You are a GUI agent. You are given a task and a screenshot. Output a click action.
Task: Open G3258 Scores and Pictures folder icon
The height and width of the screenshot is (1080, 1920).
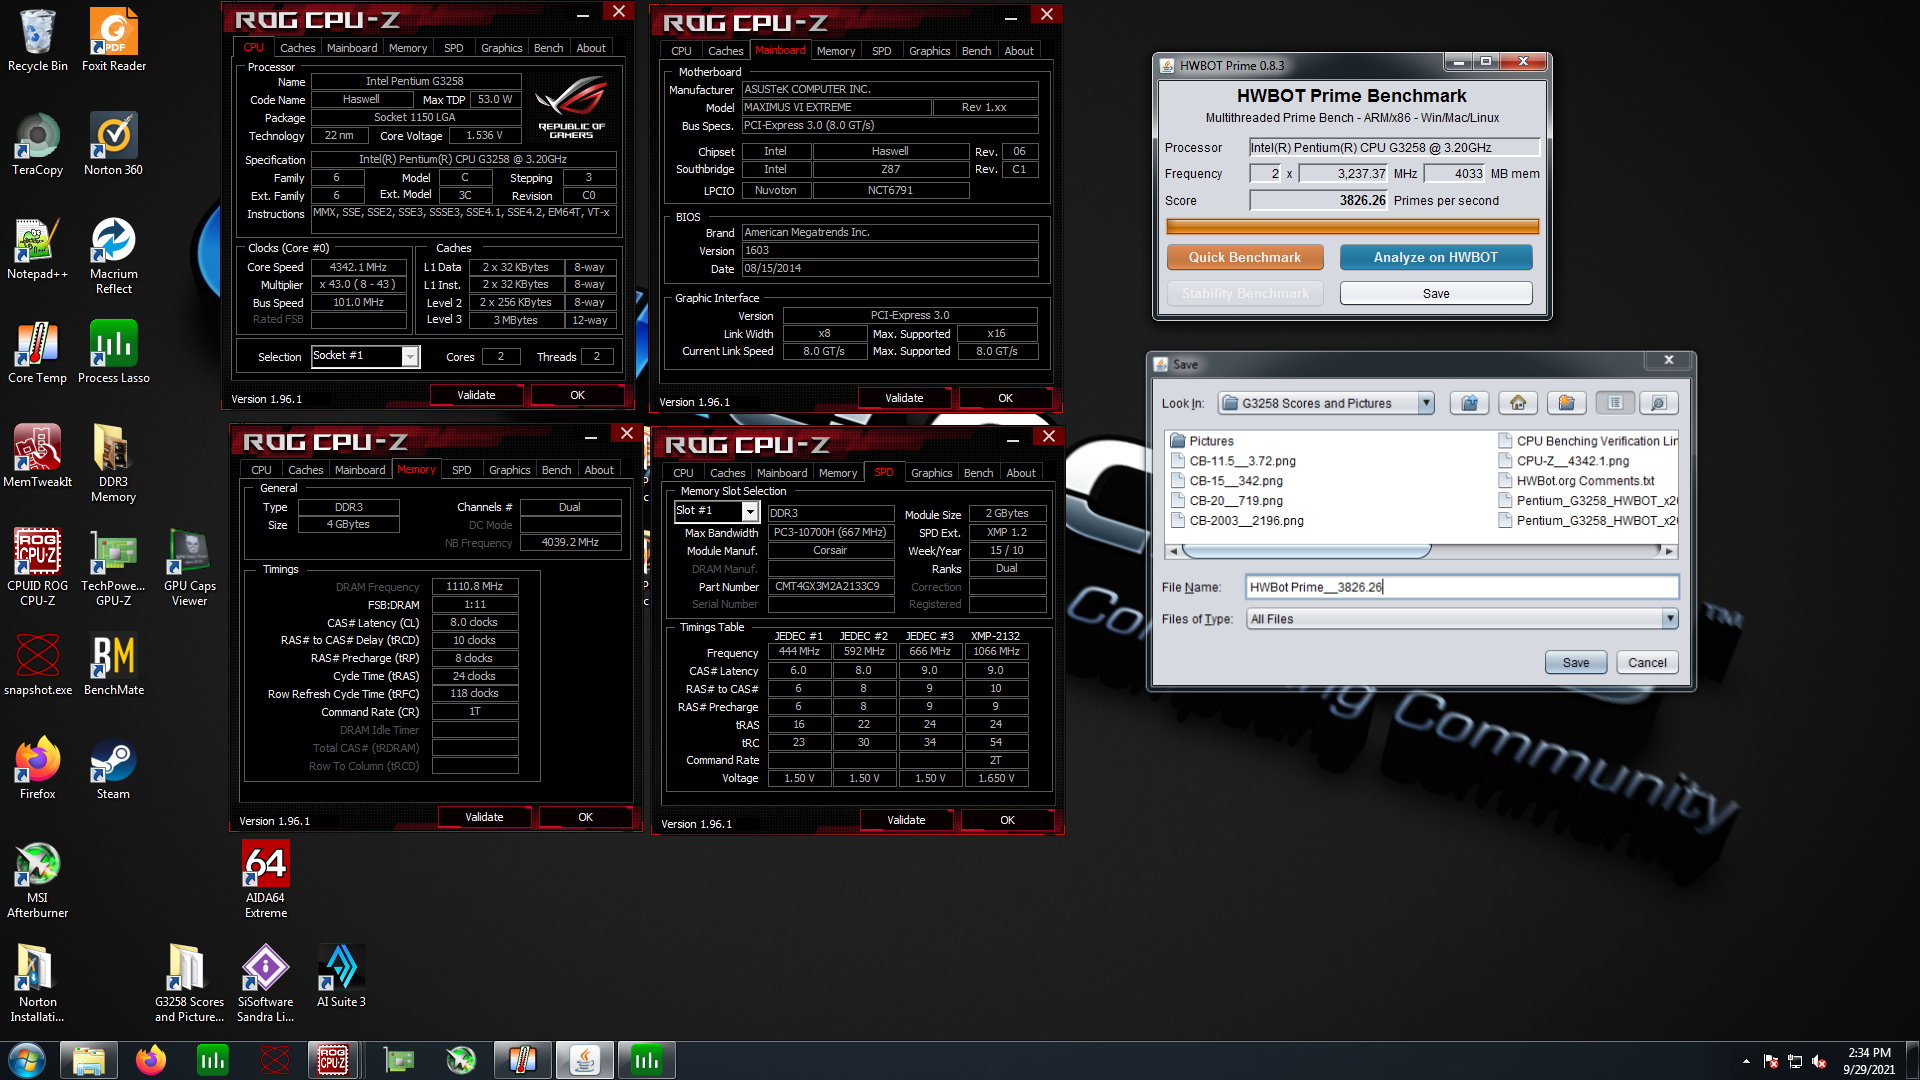click(x=190, y=983)
